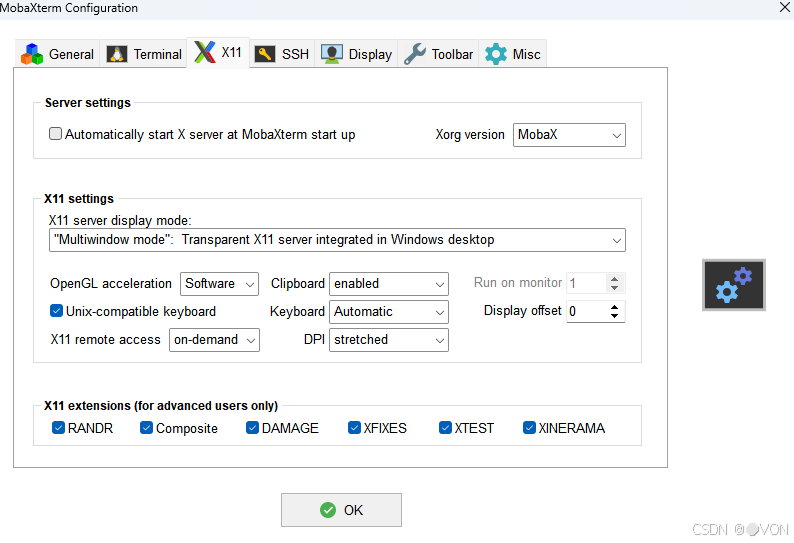Screen dimensions: 794x543
Task: Click the green checkmark on OK button
Action: click(328, 510)
